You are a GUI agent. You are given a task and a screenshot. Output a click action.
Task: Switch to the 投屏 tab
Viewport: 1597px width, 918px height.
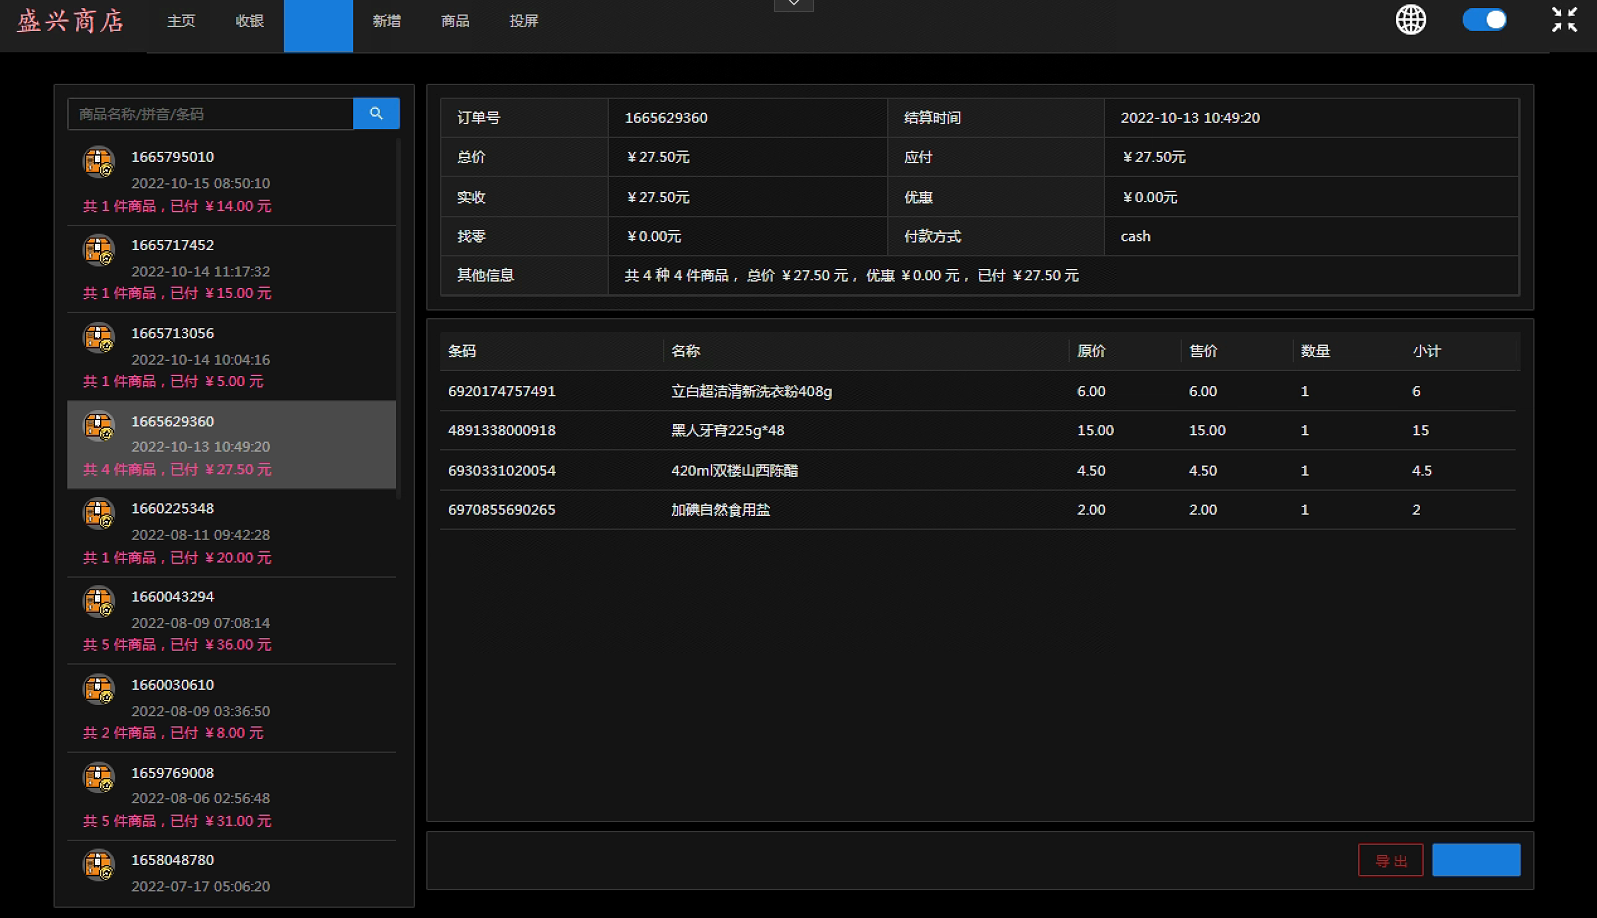[x=524, y=21]
